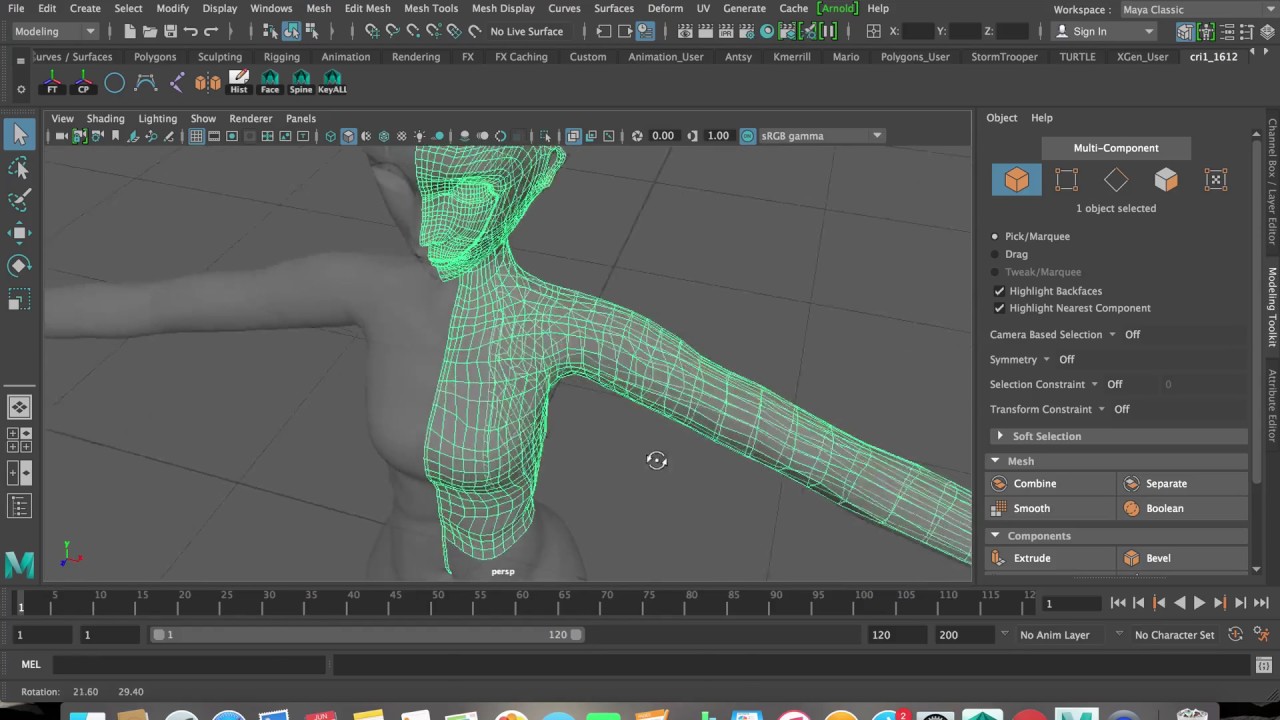Choose Object selection mode cube icon
Image resolution: width=1280 pixels, height=720 pixels.
coord(1016,180)
